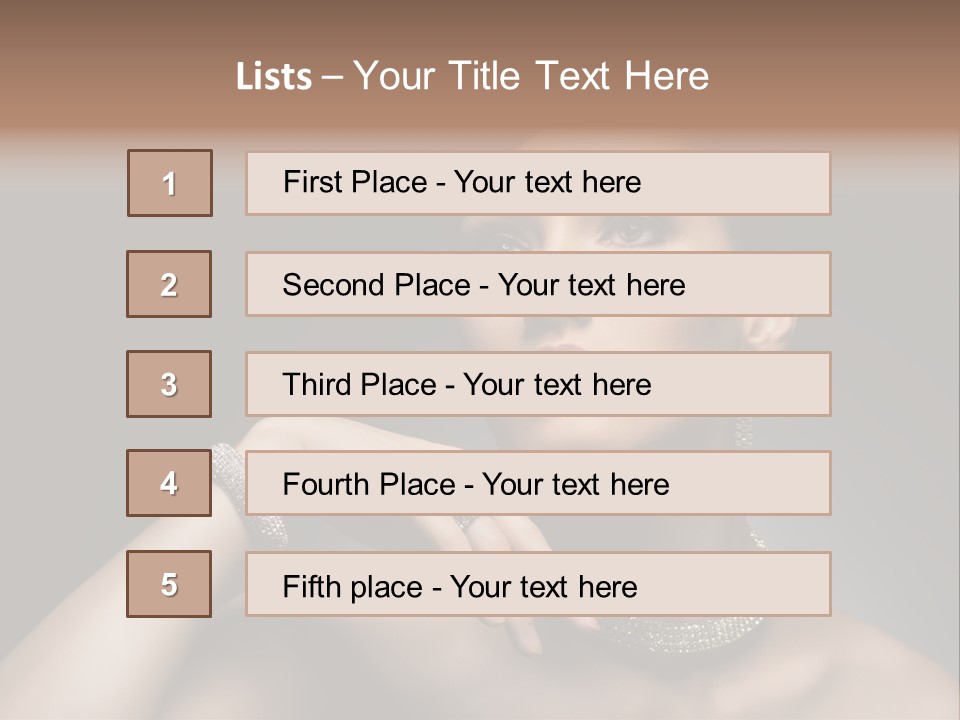
Task: Click the number 3 box
Action: pyautogui.click(x=169, y=384)
